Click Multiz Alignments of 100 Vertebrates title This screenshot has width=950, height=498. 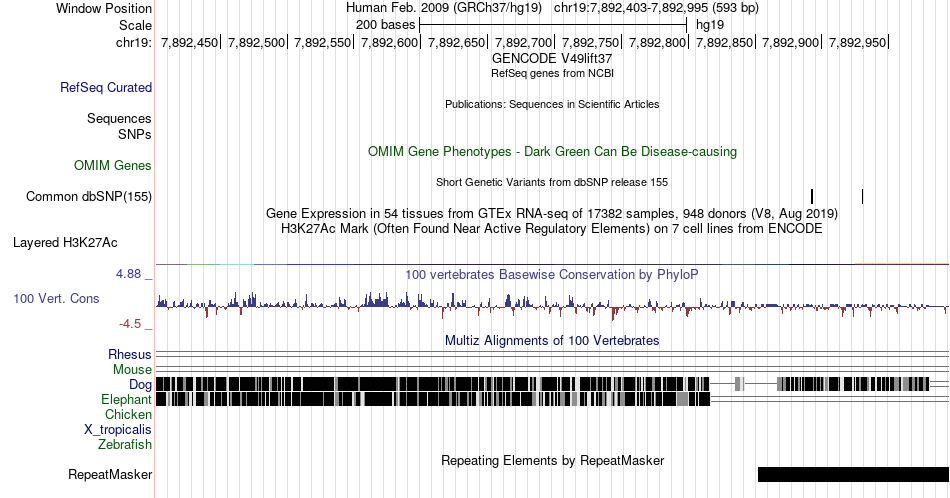click(x=552, y=340)
